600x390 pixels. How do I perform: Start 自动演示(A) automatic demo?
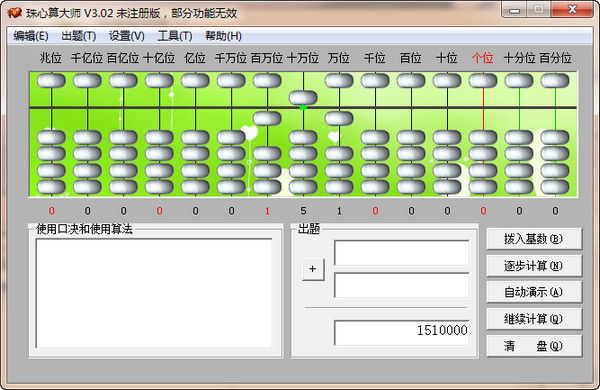(x=534, y=292)
